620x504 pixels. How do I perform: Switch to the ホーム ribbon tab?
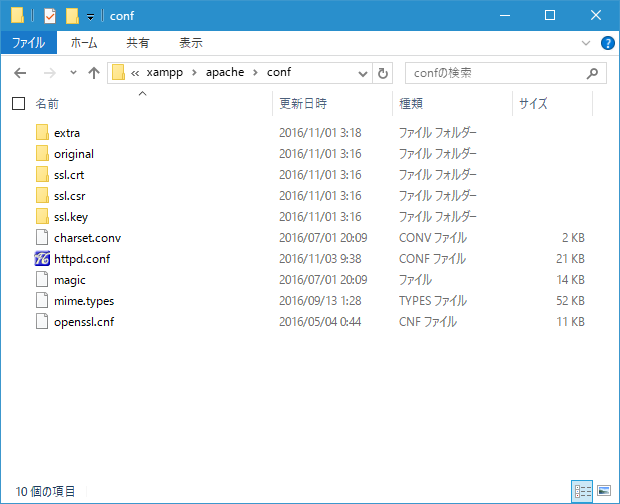(x=84, y=43)
